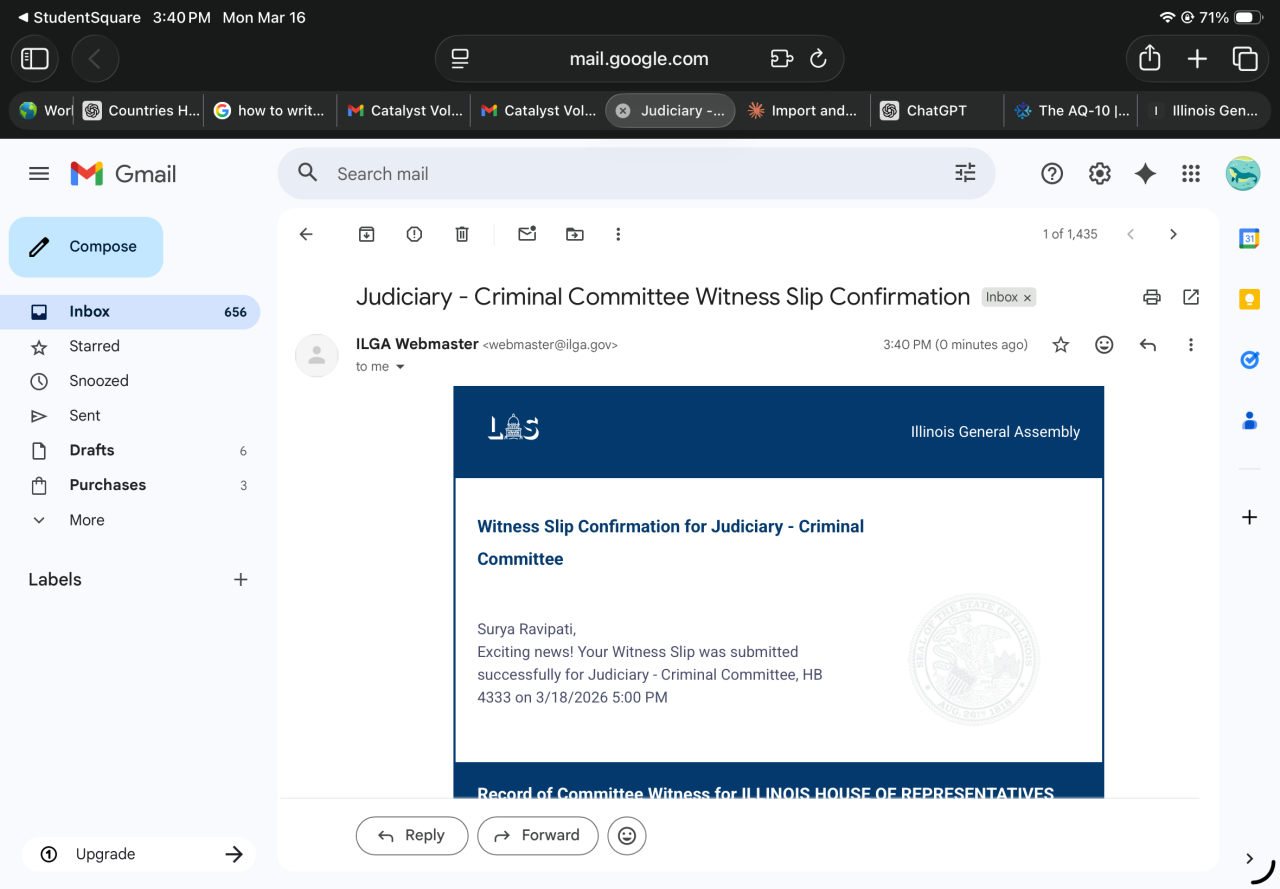Switch to the ChatGPT browser tab
Image resolution: width=1280 pixels, height=889 pixels.
(x=936, y=111)
